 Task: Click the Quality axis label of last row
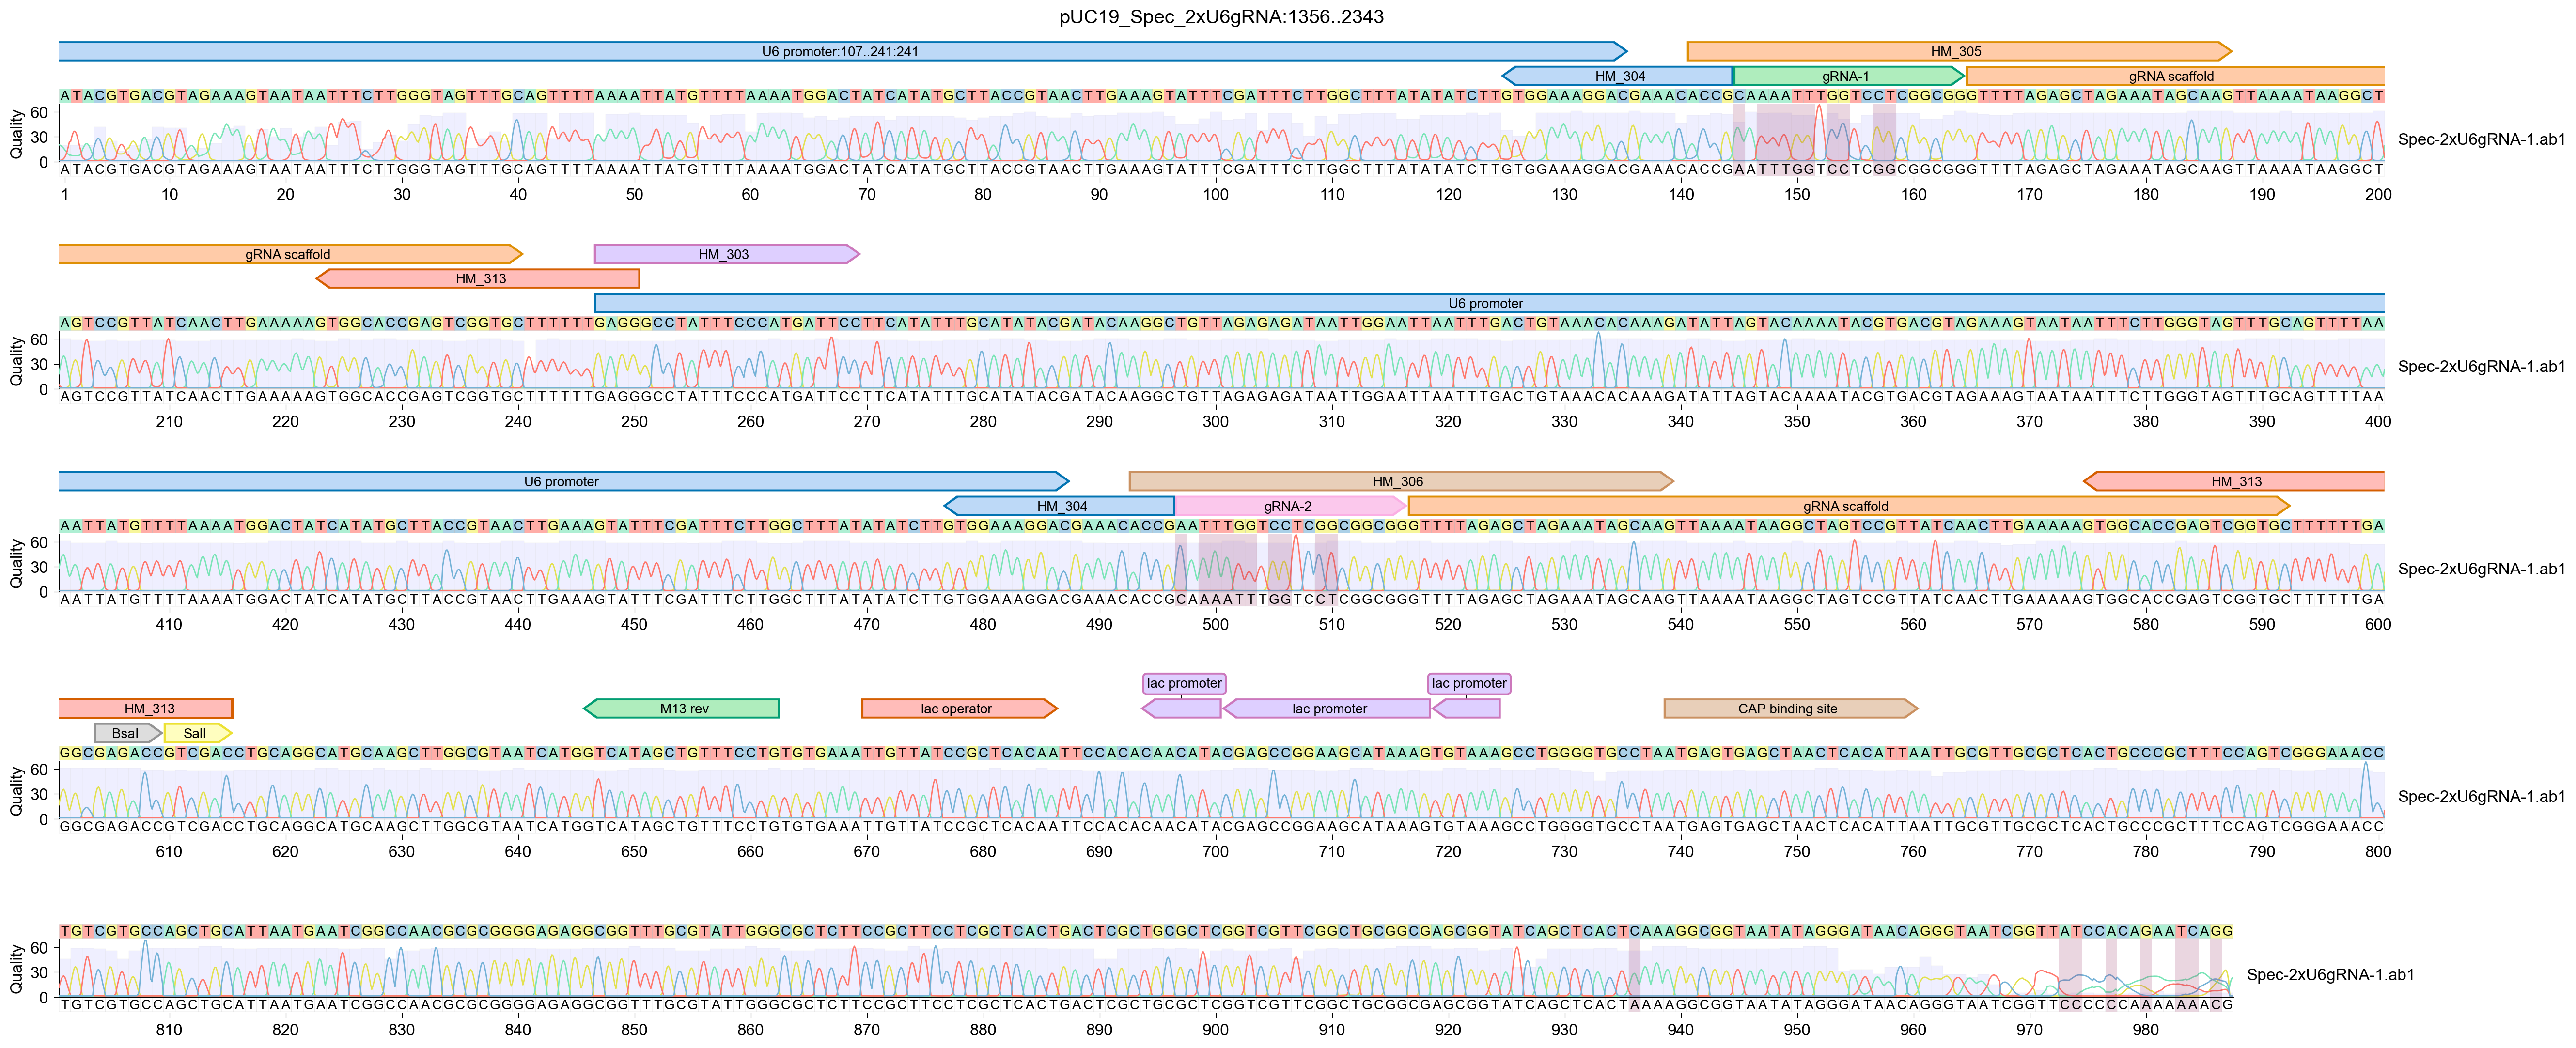[15, 968]
